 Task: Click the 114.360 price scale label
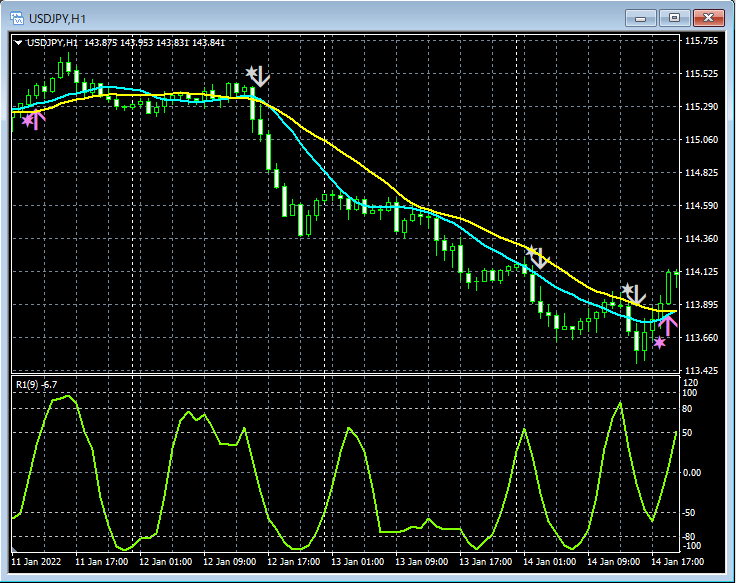(701, 238)
